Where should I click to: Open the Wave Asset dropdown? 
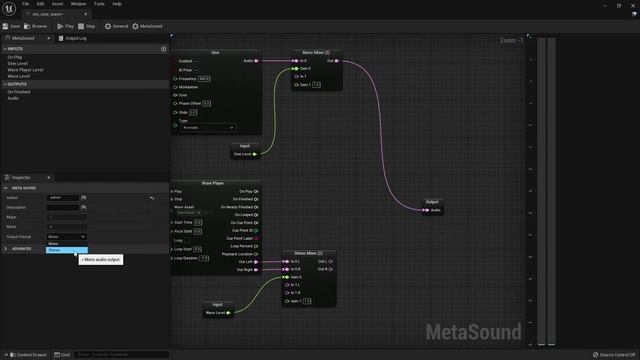tap(189, 213)
